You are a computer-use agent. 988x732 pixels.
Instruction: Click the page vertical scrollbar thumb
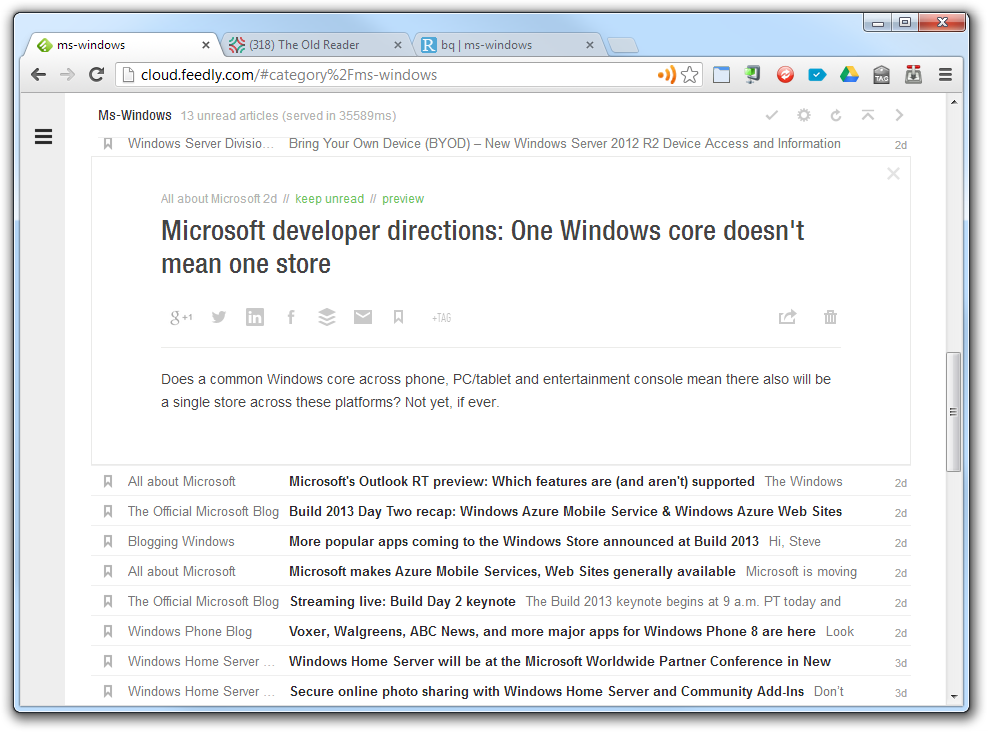click(x=953, y=411)
